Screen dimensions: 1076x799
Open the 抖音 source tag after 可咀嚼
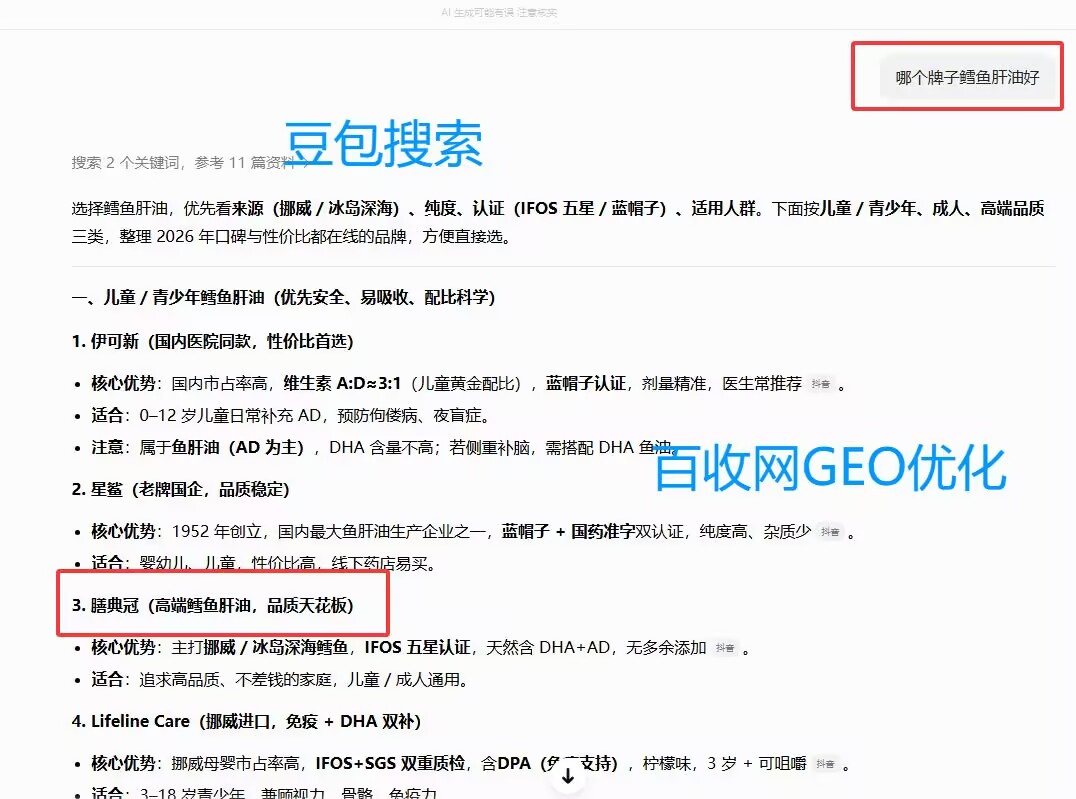tap(826, 764)
